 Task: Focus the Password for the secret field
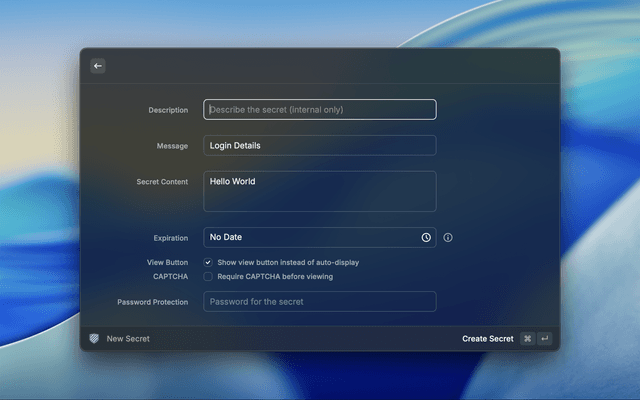coord(320,301)
